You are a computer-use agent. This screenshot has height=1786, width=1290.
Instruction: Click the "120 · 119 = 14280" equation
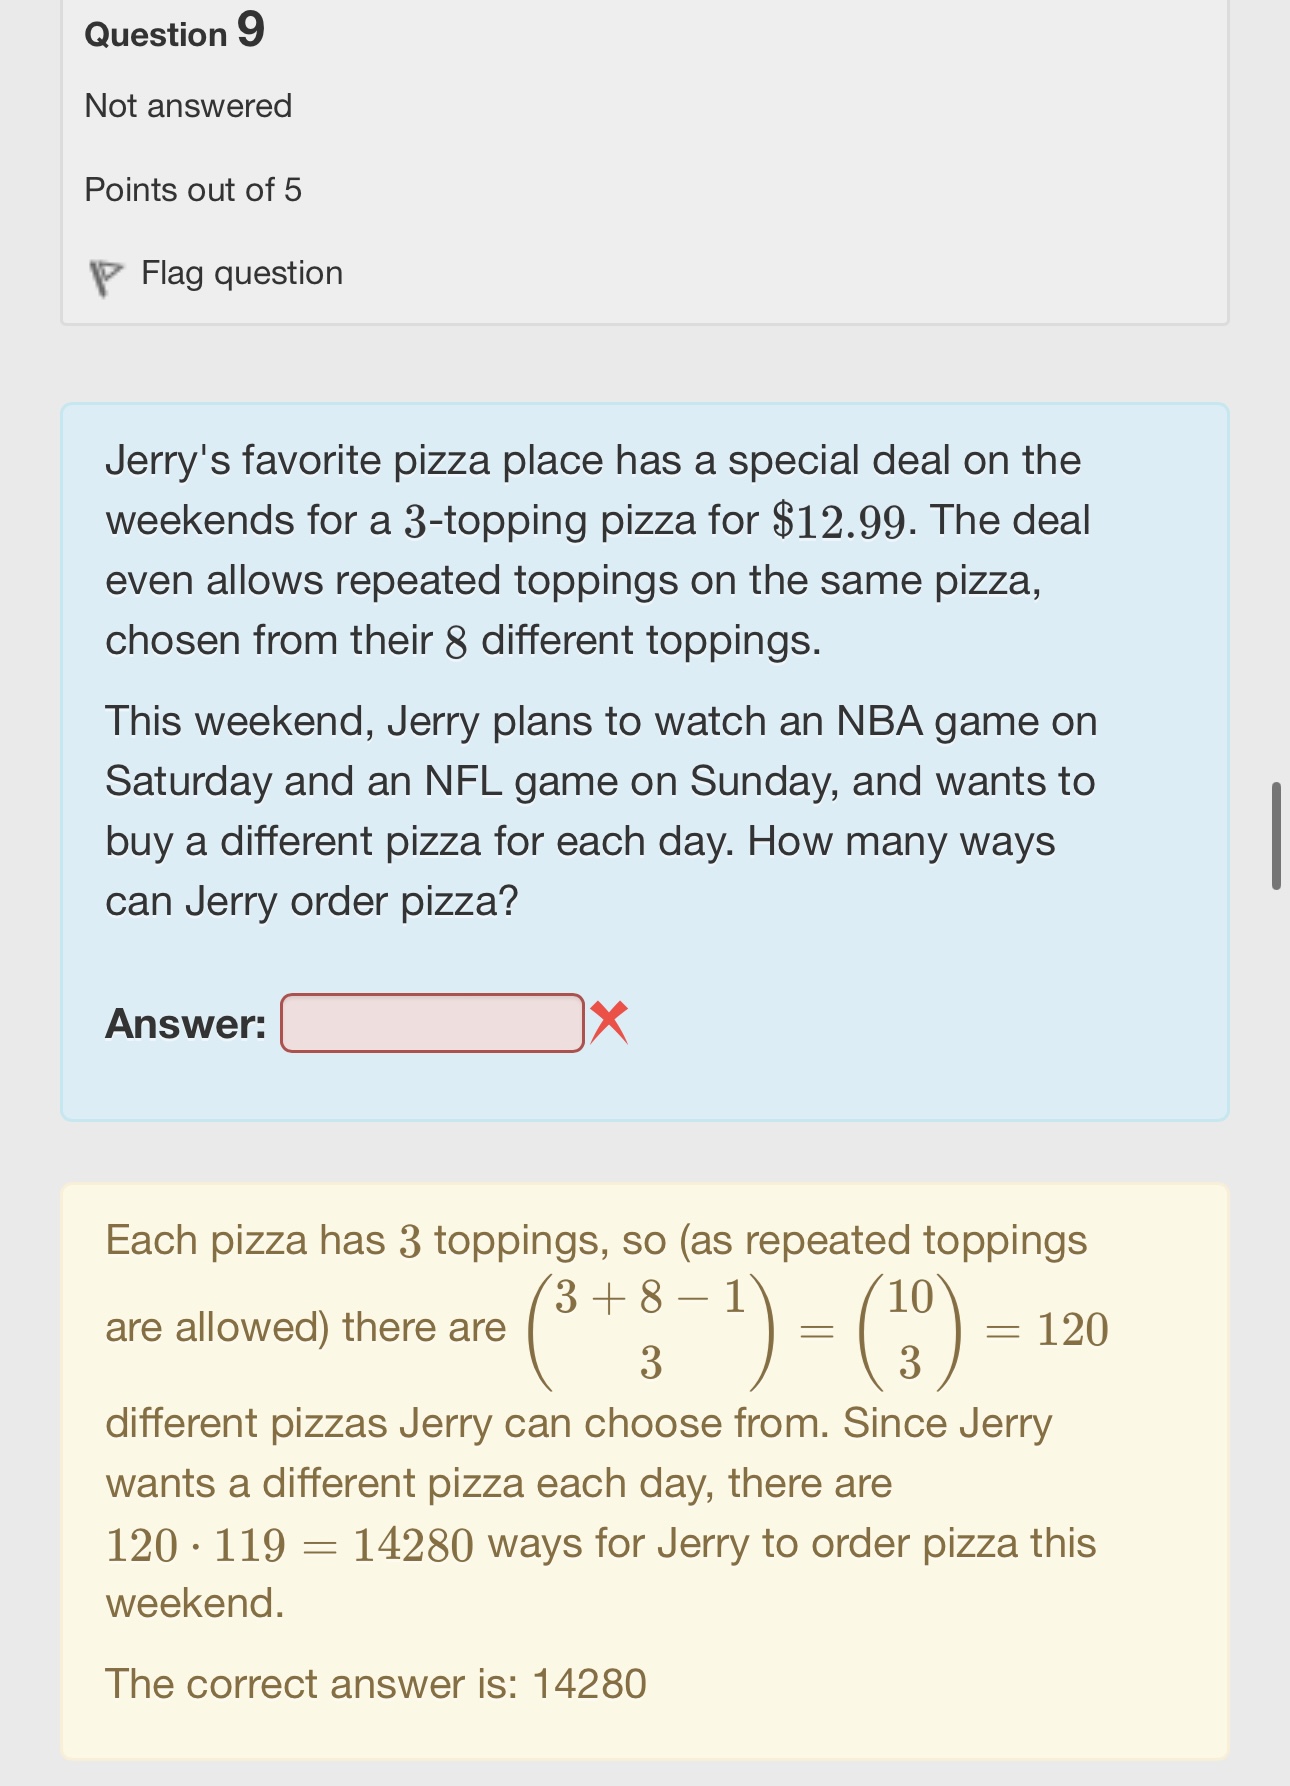(x=289, y=1545)
